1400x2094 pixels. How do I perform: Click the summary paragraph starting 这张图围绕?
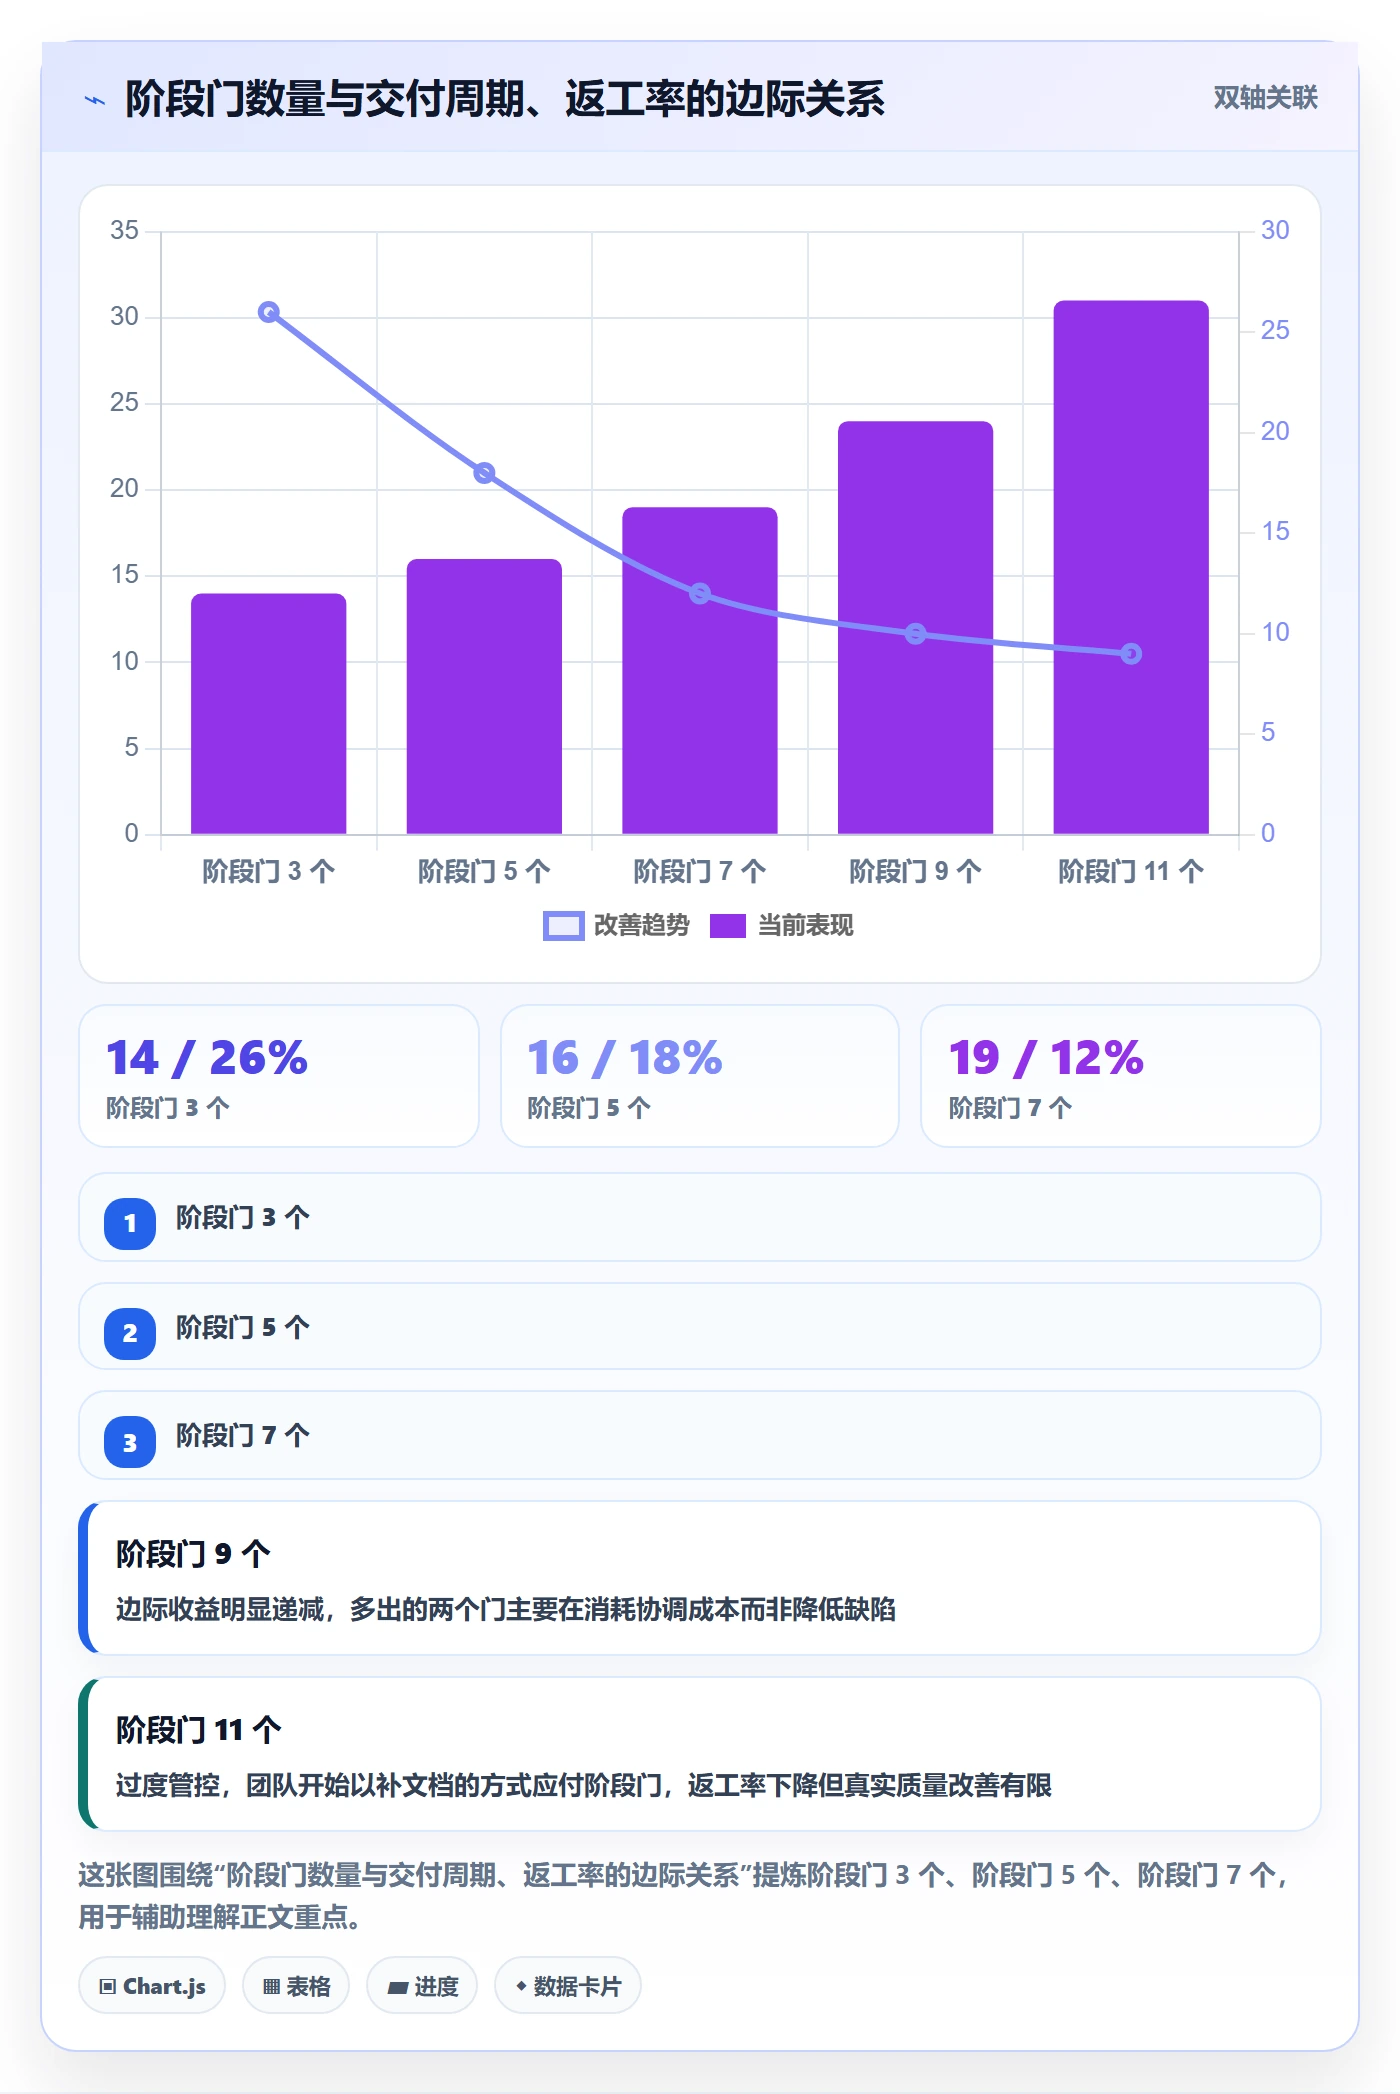pyautogui.click(x=684, y=1895)
